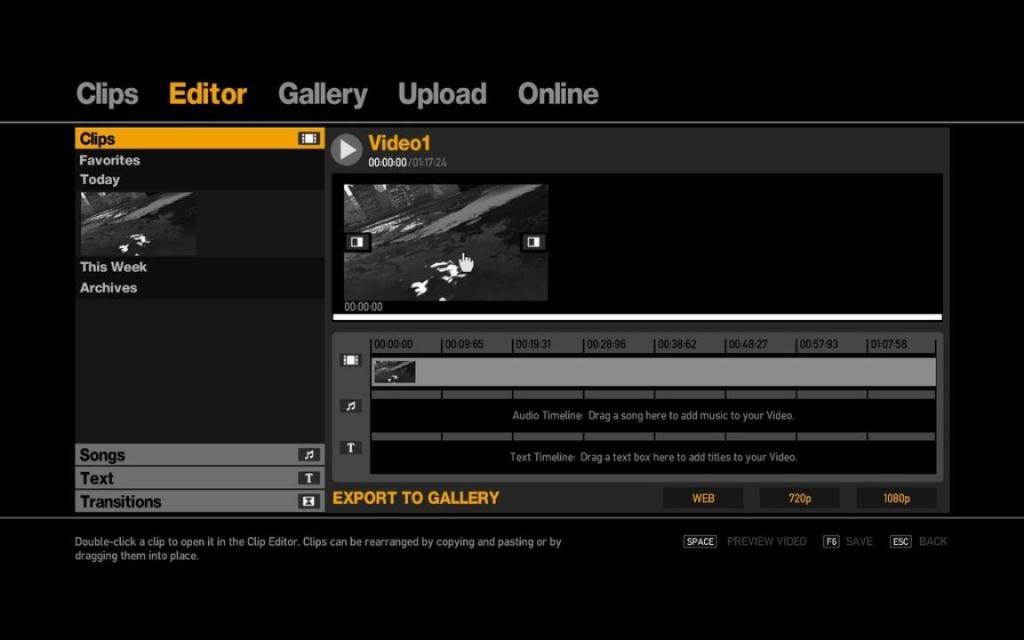Click the T icon in Text row

pyautogui.click(x=310, y=478)
